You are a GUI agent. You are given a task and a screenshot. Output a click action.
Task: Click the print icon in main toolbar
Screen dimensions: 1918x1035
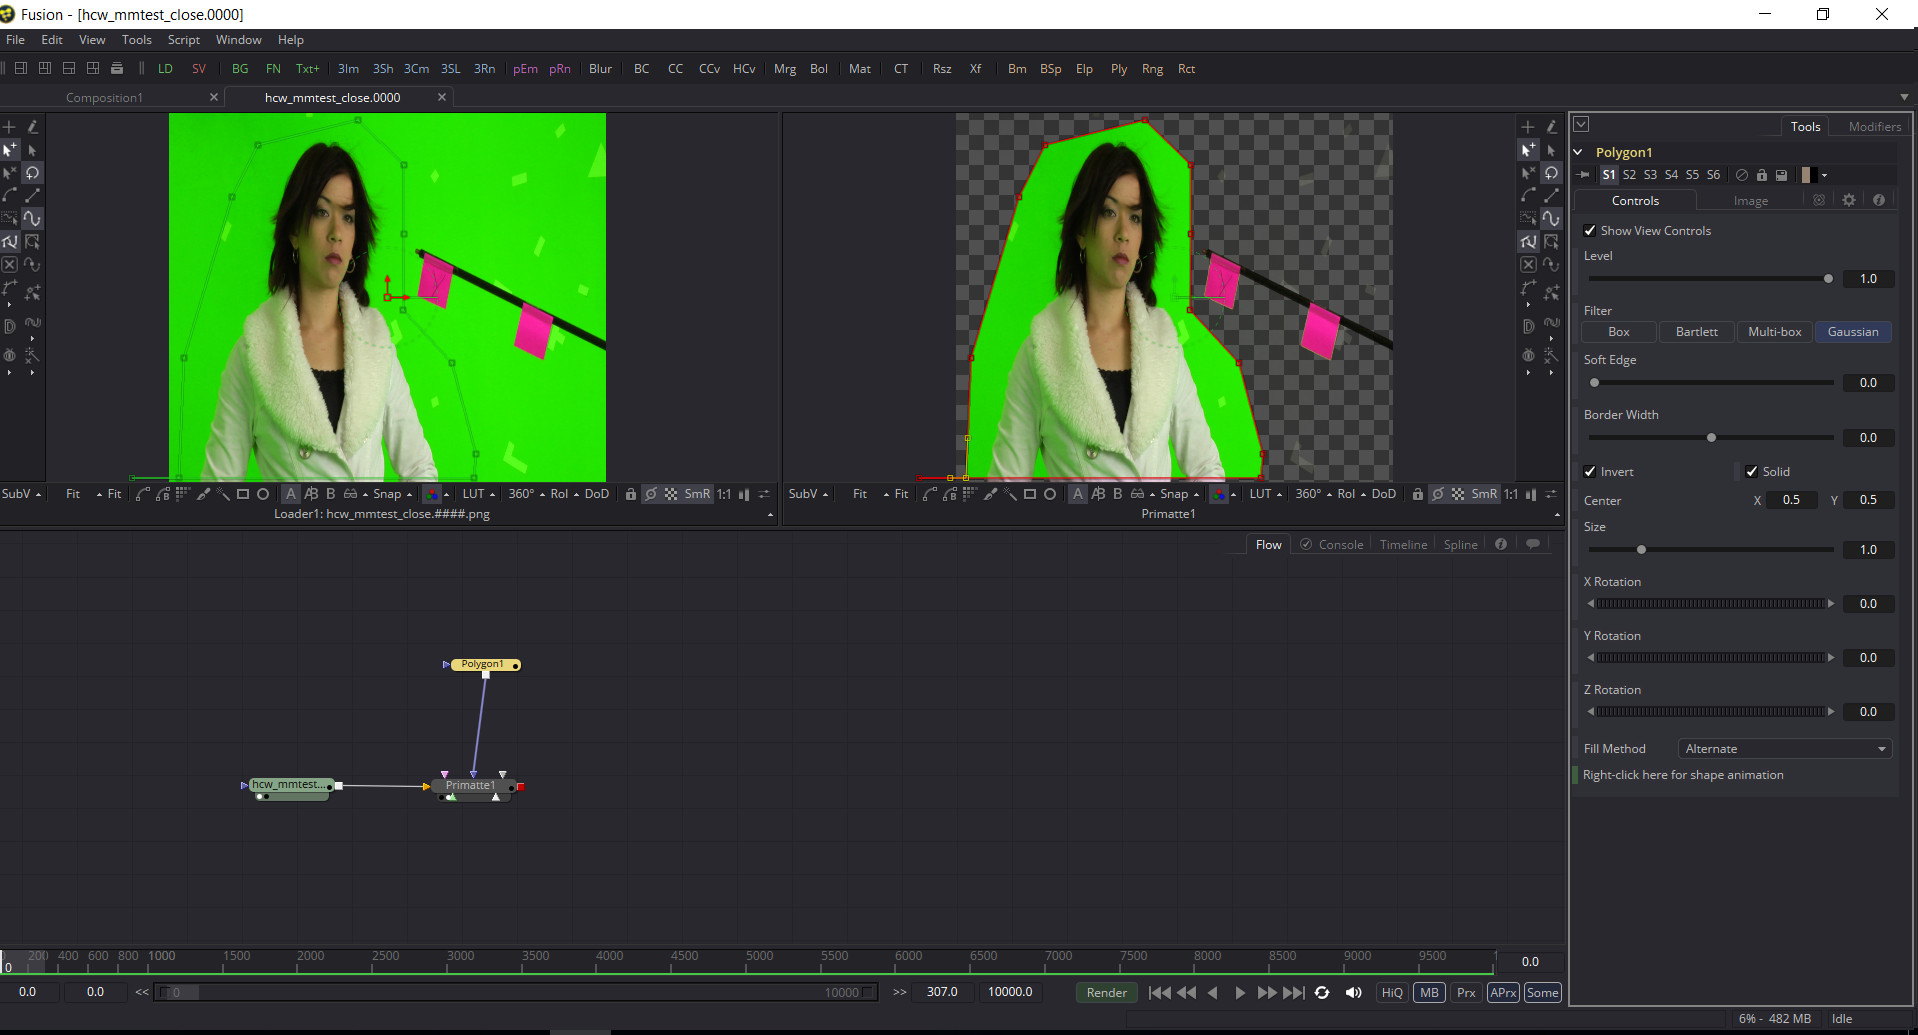tap(117, 68)
